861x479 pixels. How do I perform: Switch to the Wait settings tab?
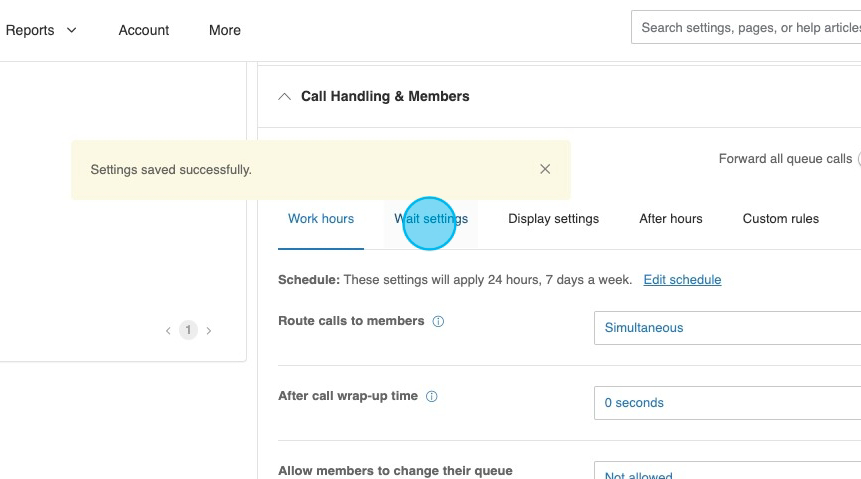[431, 219]
